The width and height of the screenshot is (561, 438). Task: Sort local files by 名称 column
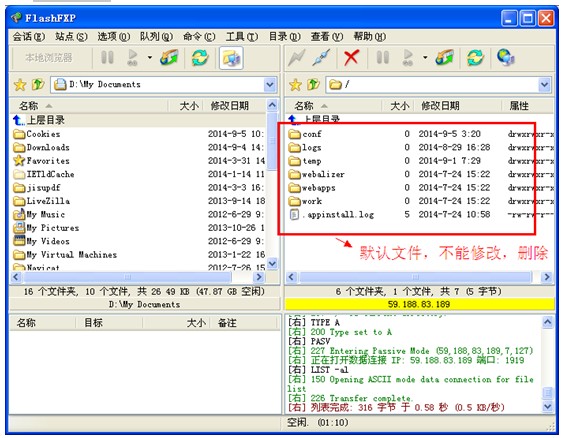tap(89, 106)
